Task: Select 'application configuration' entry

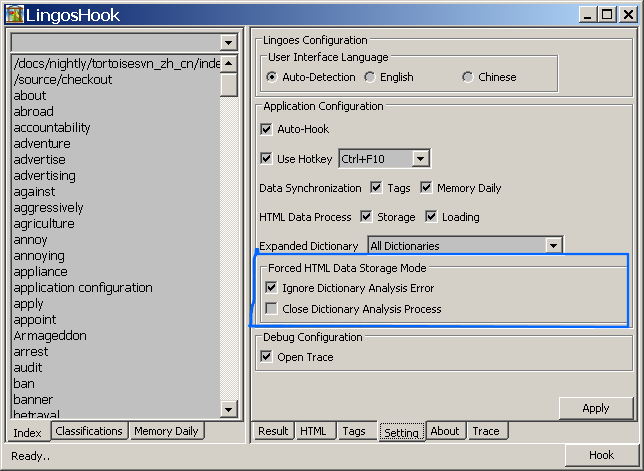Action: [x=116, y=287]
